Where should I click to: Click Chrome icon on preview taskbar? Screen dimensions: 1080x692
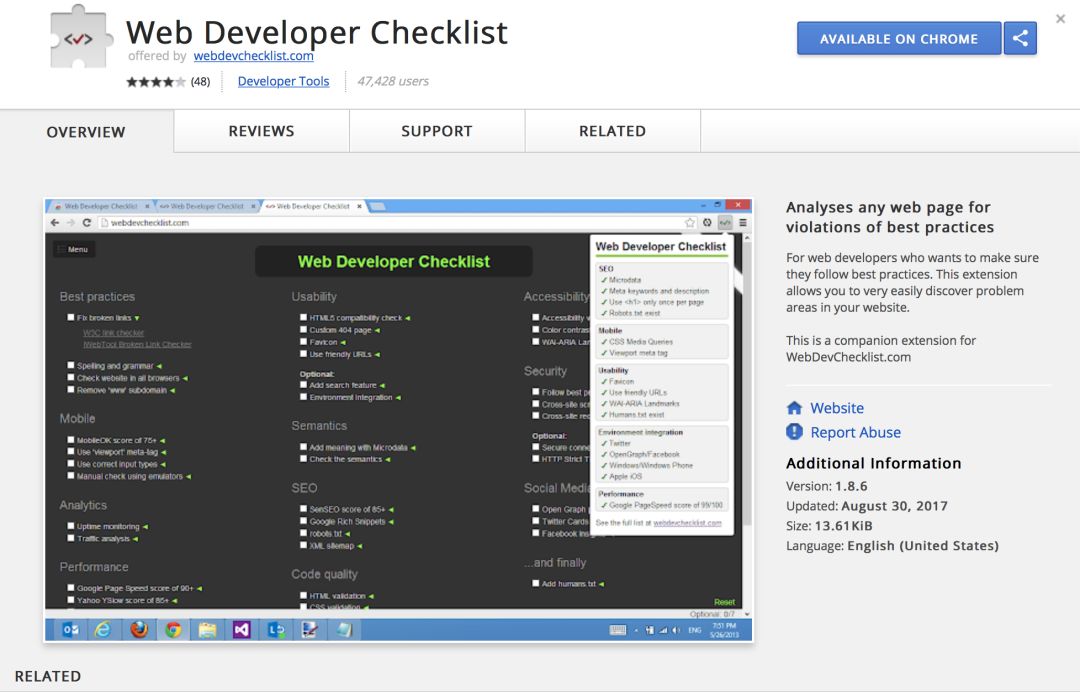click(x=173, y=629)
